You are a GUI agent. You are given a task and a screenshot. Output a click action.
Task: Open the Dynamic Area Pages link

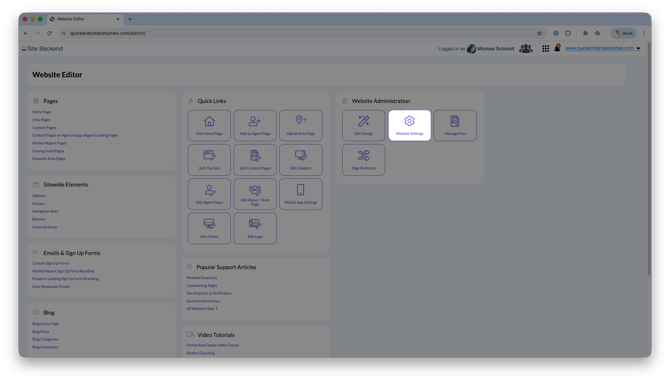(x=49, y=159)
